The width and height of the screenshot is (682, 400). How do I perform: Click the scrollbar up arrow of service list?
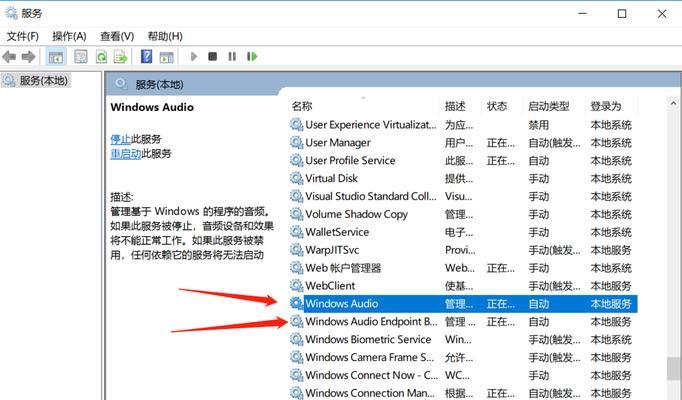tap(673, 103)
